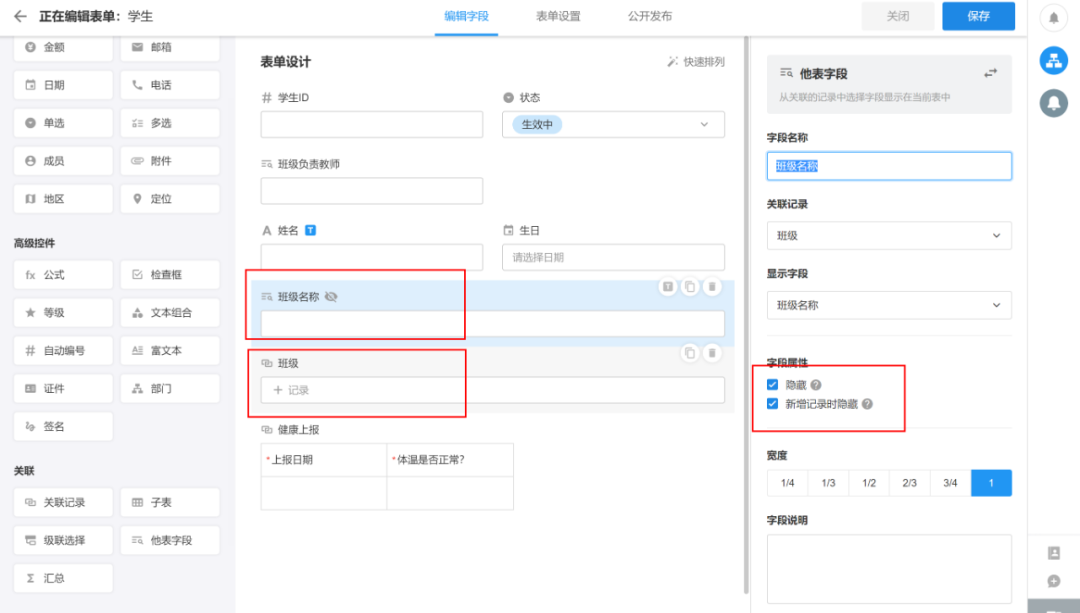This screenshot has height=613, width=1080.
Task: Add a 级联选择 (cascade select) control
Action: pos(63,540)
